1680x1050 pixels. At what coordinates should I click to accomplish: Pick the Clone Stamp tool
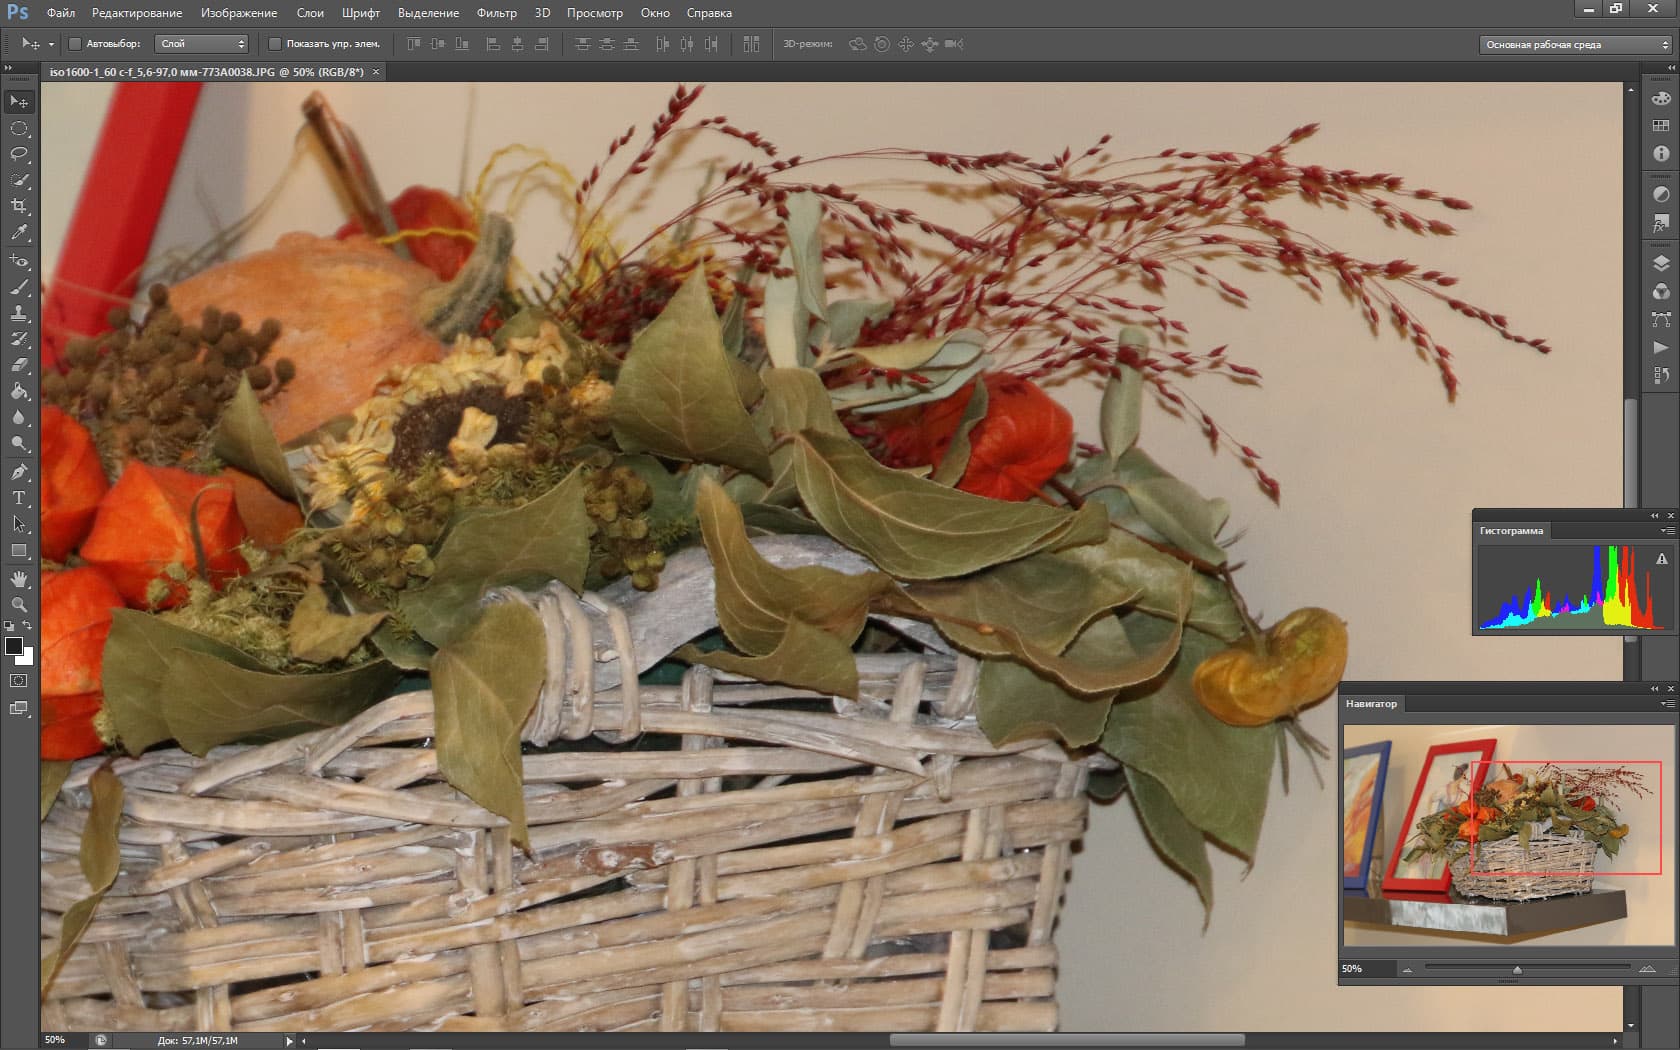19,313
